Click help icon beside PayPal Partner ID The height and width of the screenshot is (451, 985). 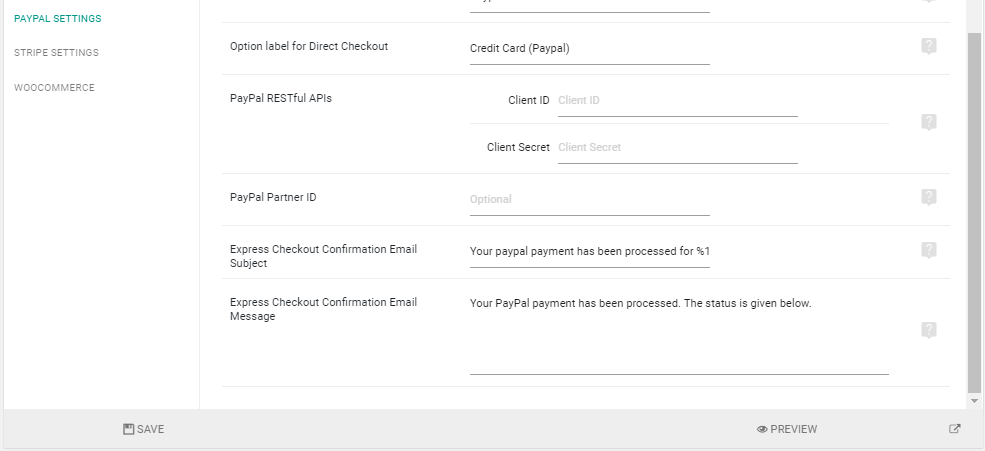[928, 197]
